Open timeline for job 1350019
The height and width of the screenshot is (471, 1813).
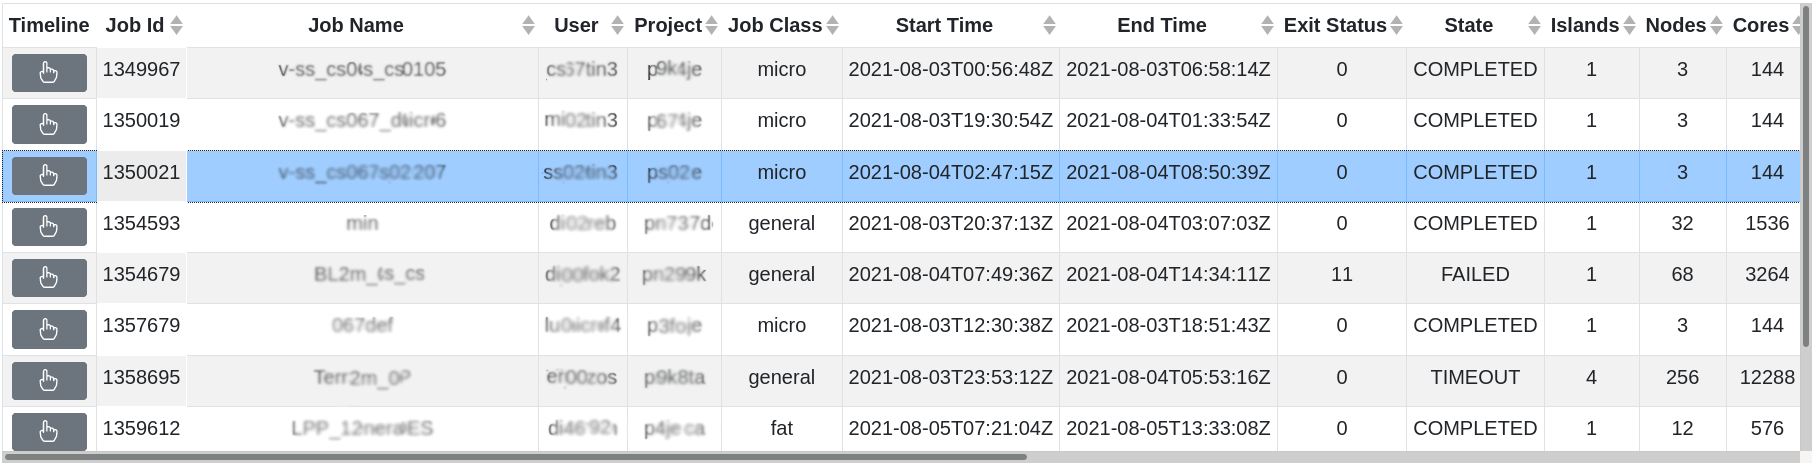(49, 124)
